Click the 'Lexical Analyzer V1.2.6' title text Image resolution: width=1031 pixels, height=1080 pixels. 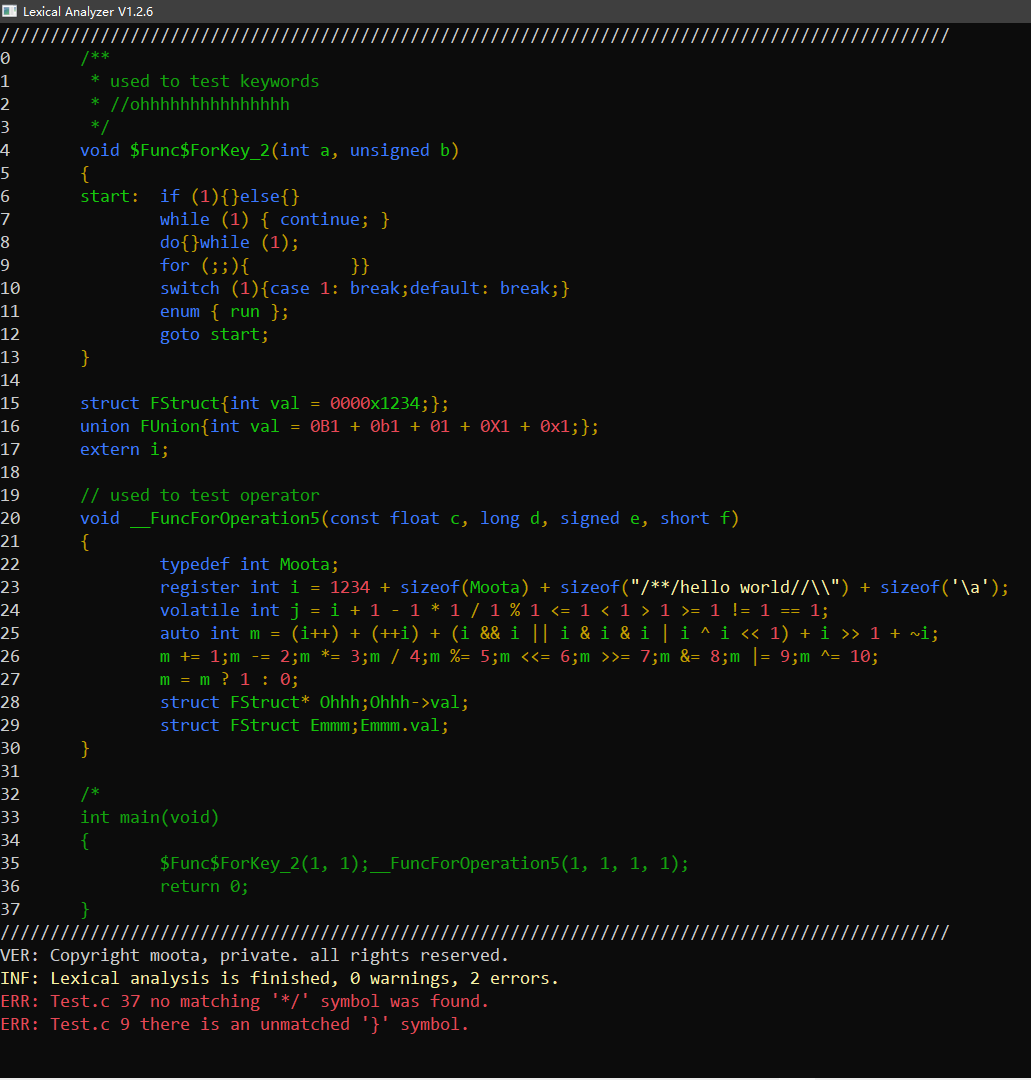tap(88, 12)
